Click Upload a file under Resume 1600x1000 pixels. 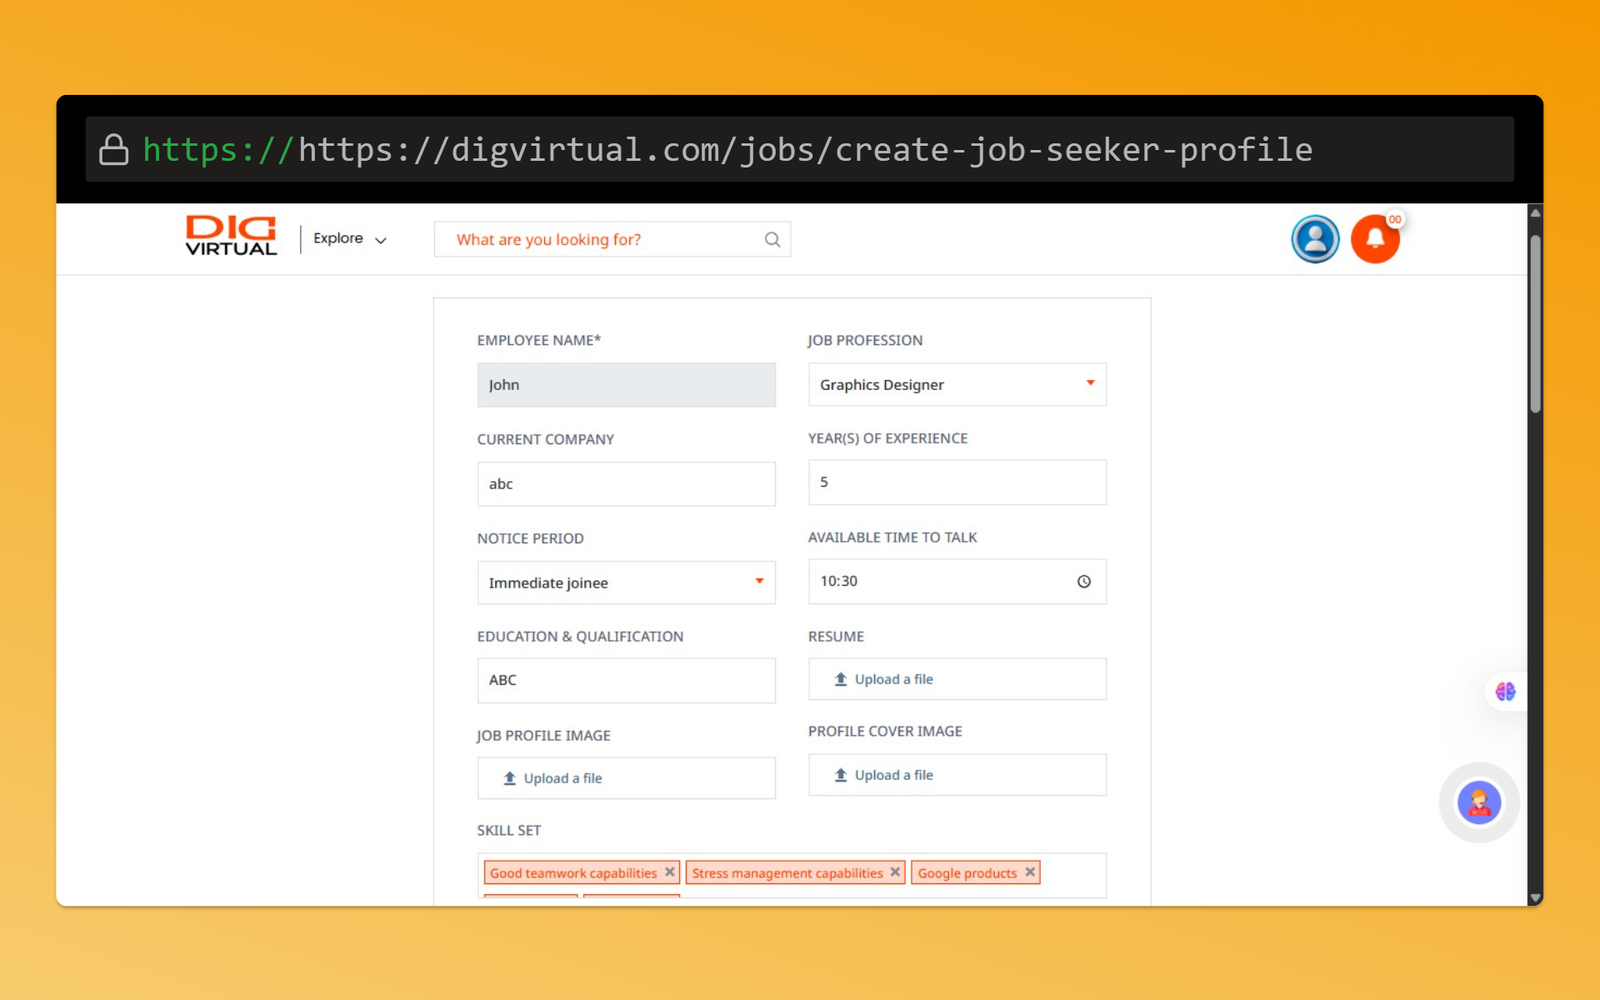[957, 679]
